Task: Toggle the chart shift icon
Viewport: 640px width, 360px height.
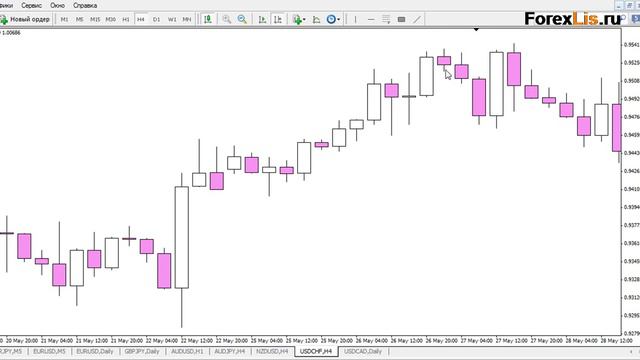Action: pyautogui.click(x=278, y=19)
